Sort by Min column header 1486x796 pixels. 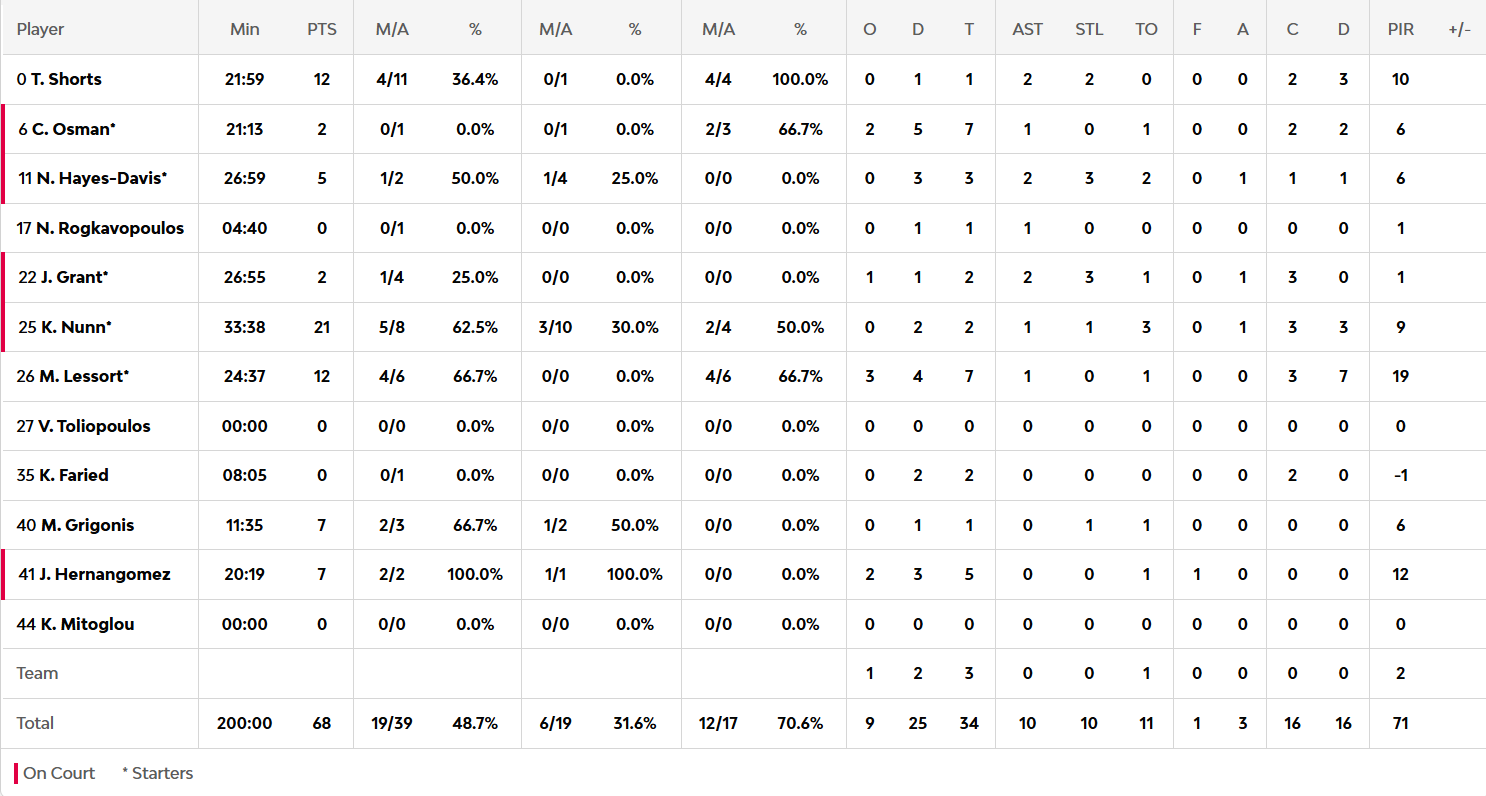coord(244,29)
